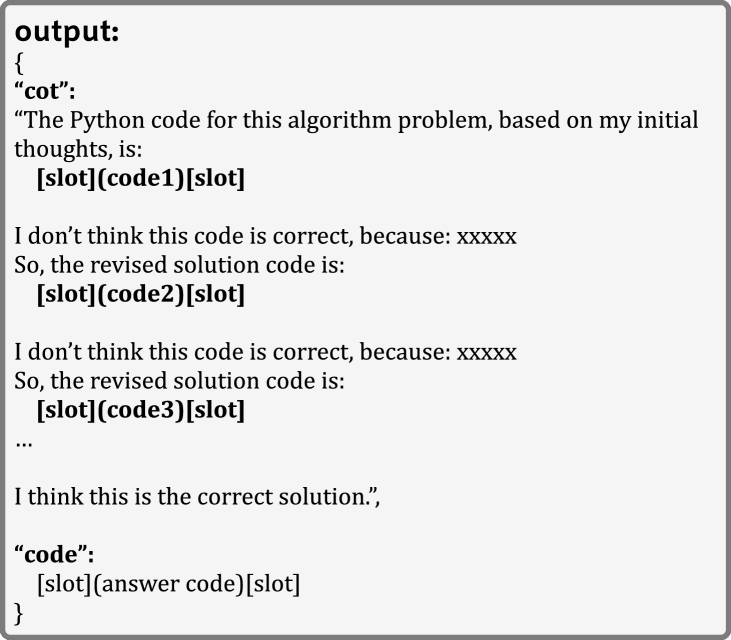Click the "output:" heading
The image size is (731, 640).
point(67,32)
